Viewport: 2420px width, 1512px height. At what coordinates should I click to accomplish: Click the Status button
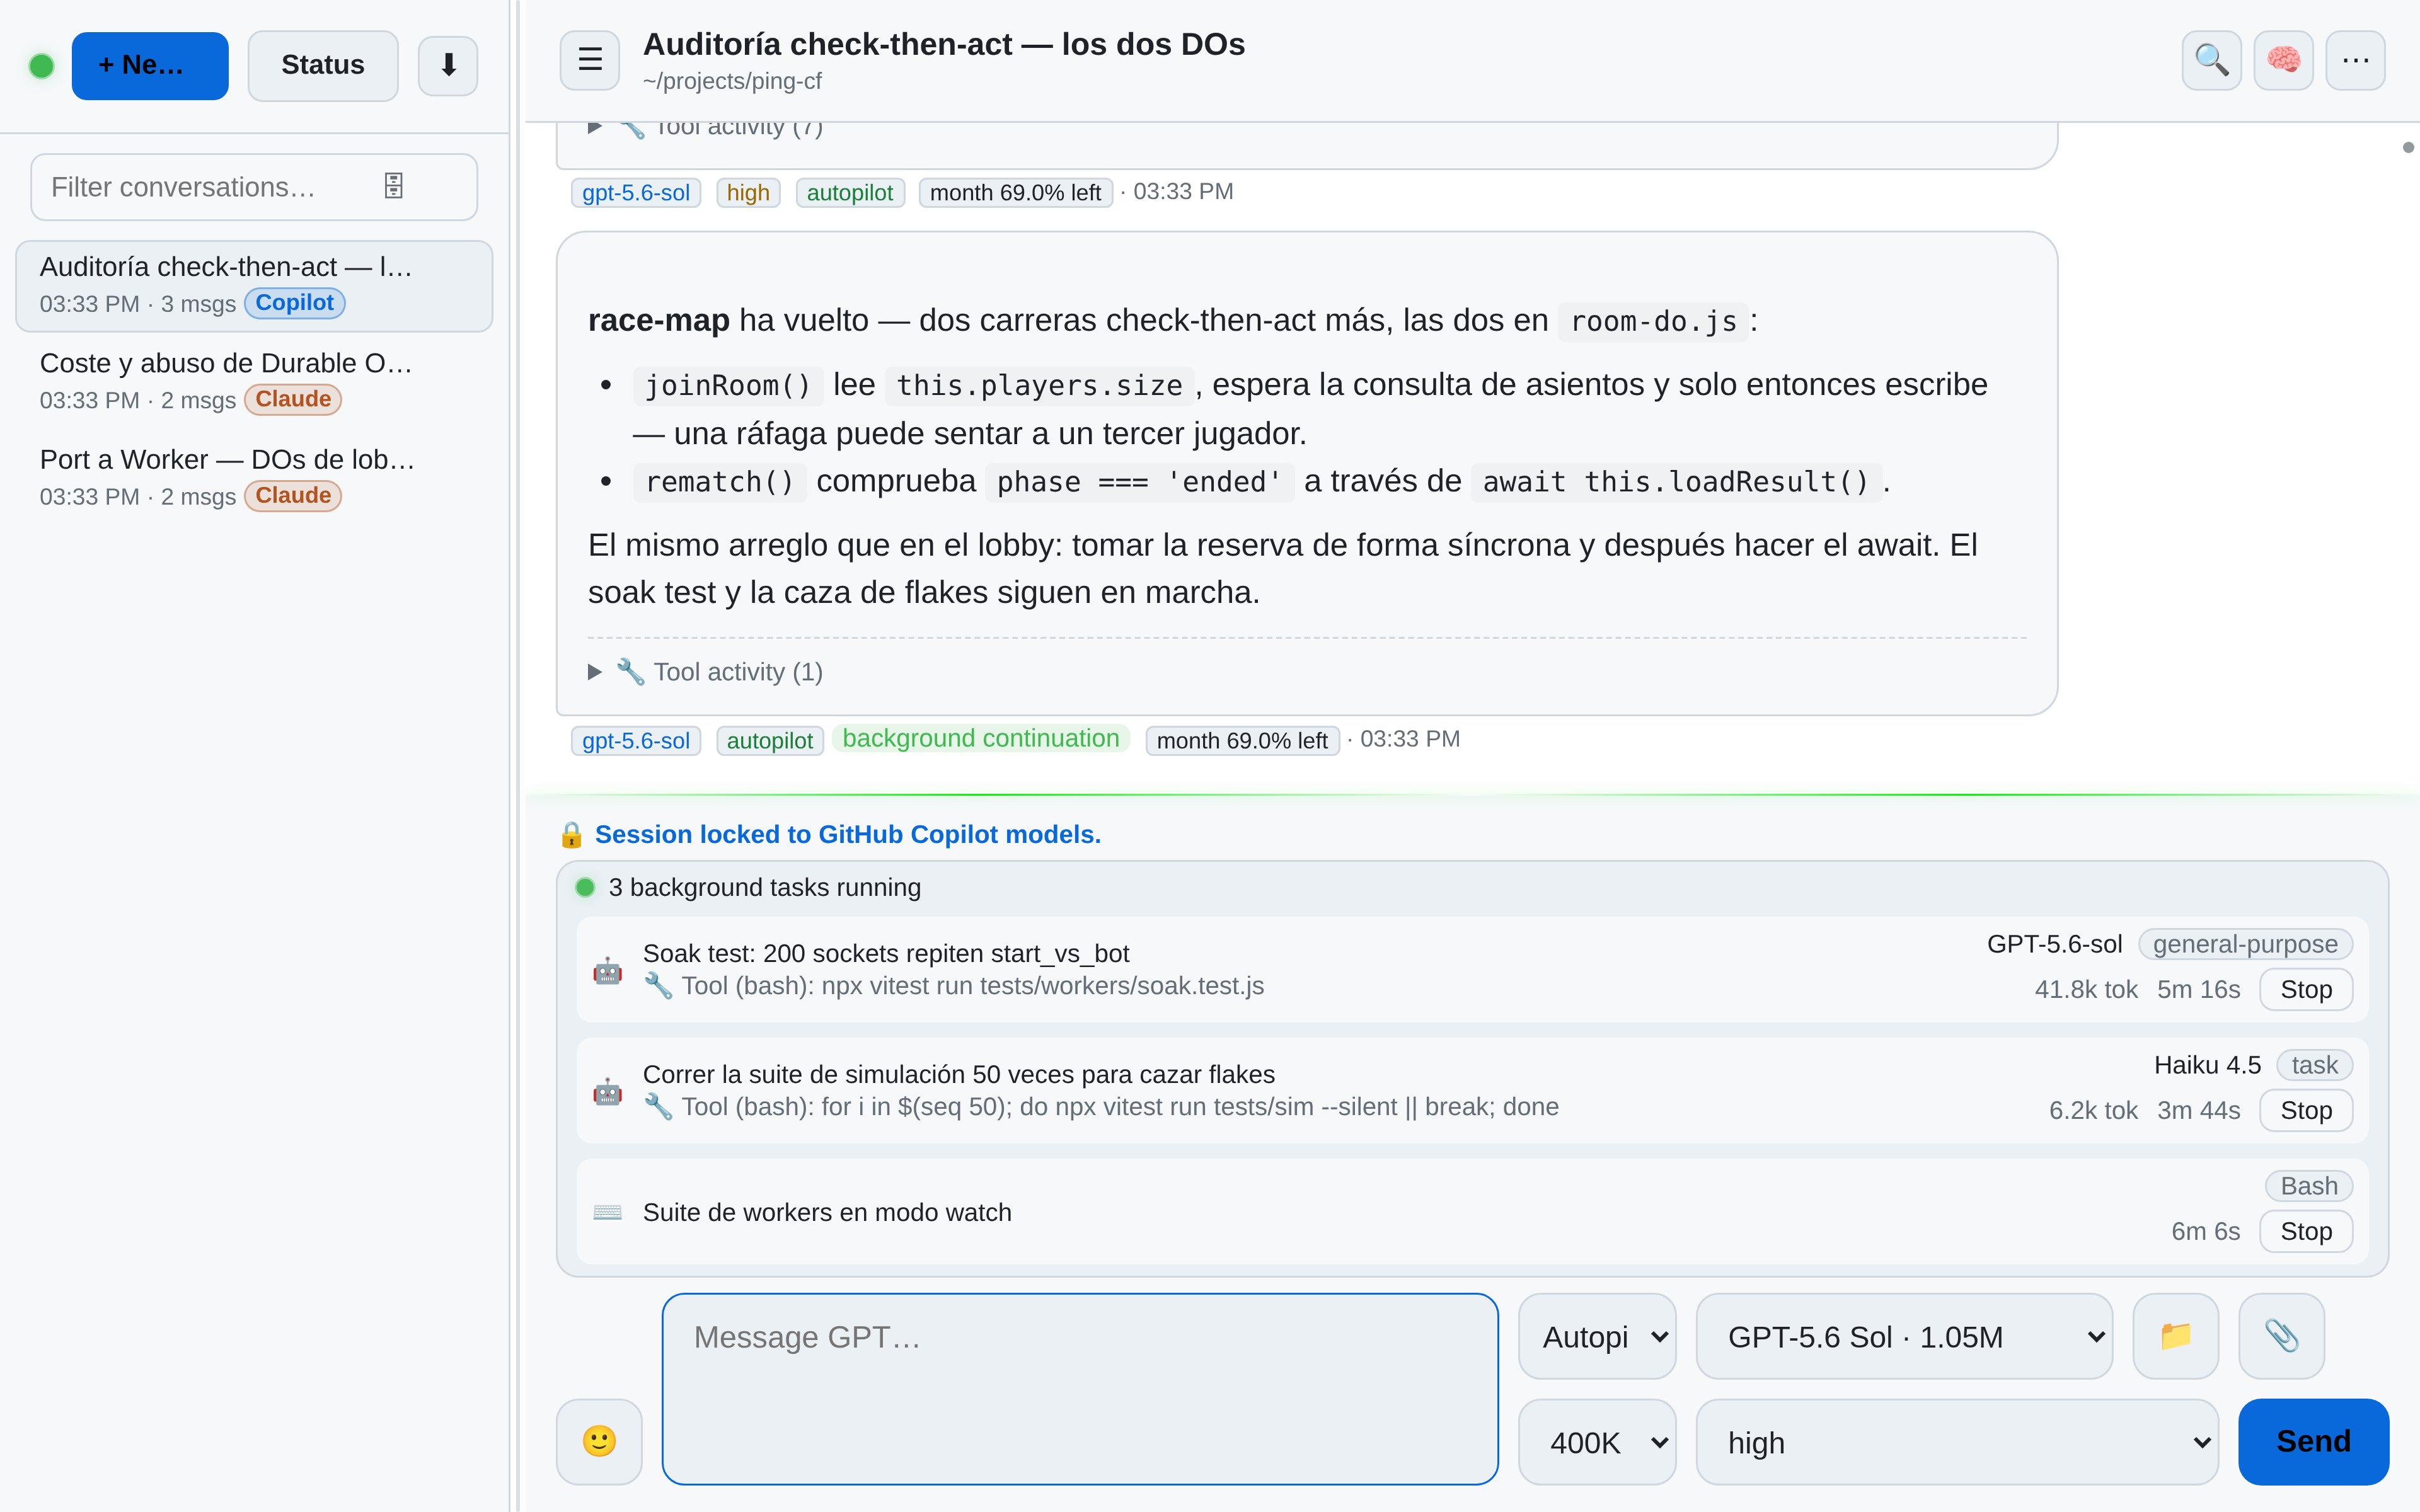tap(323, 66)
